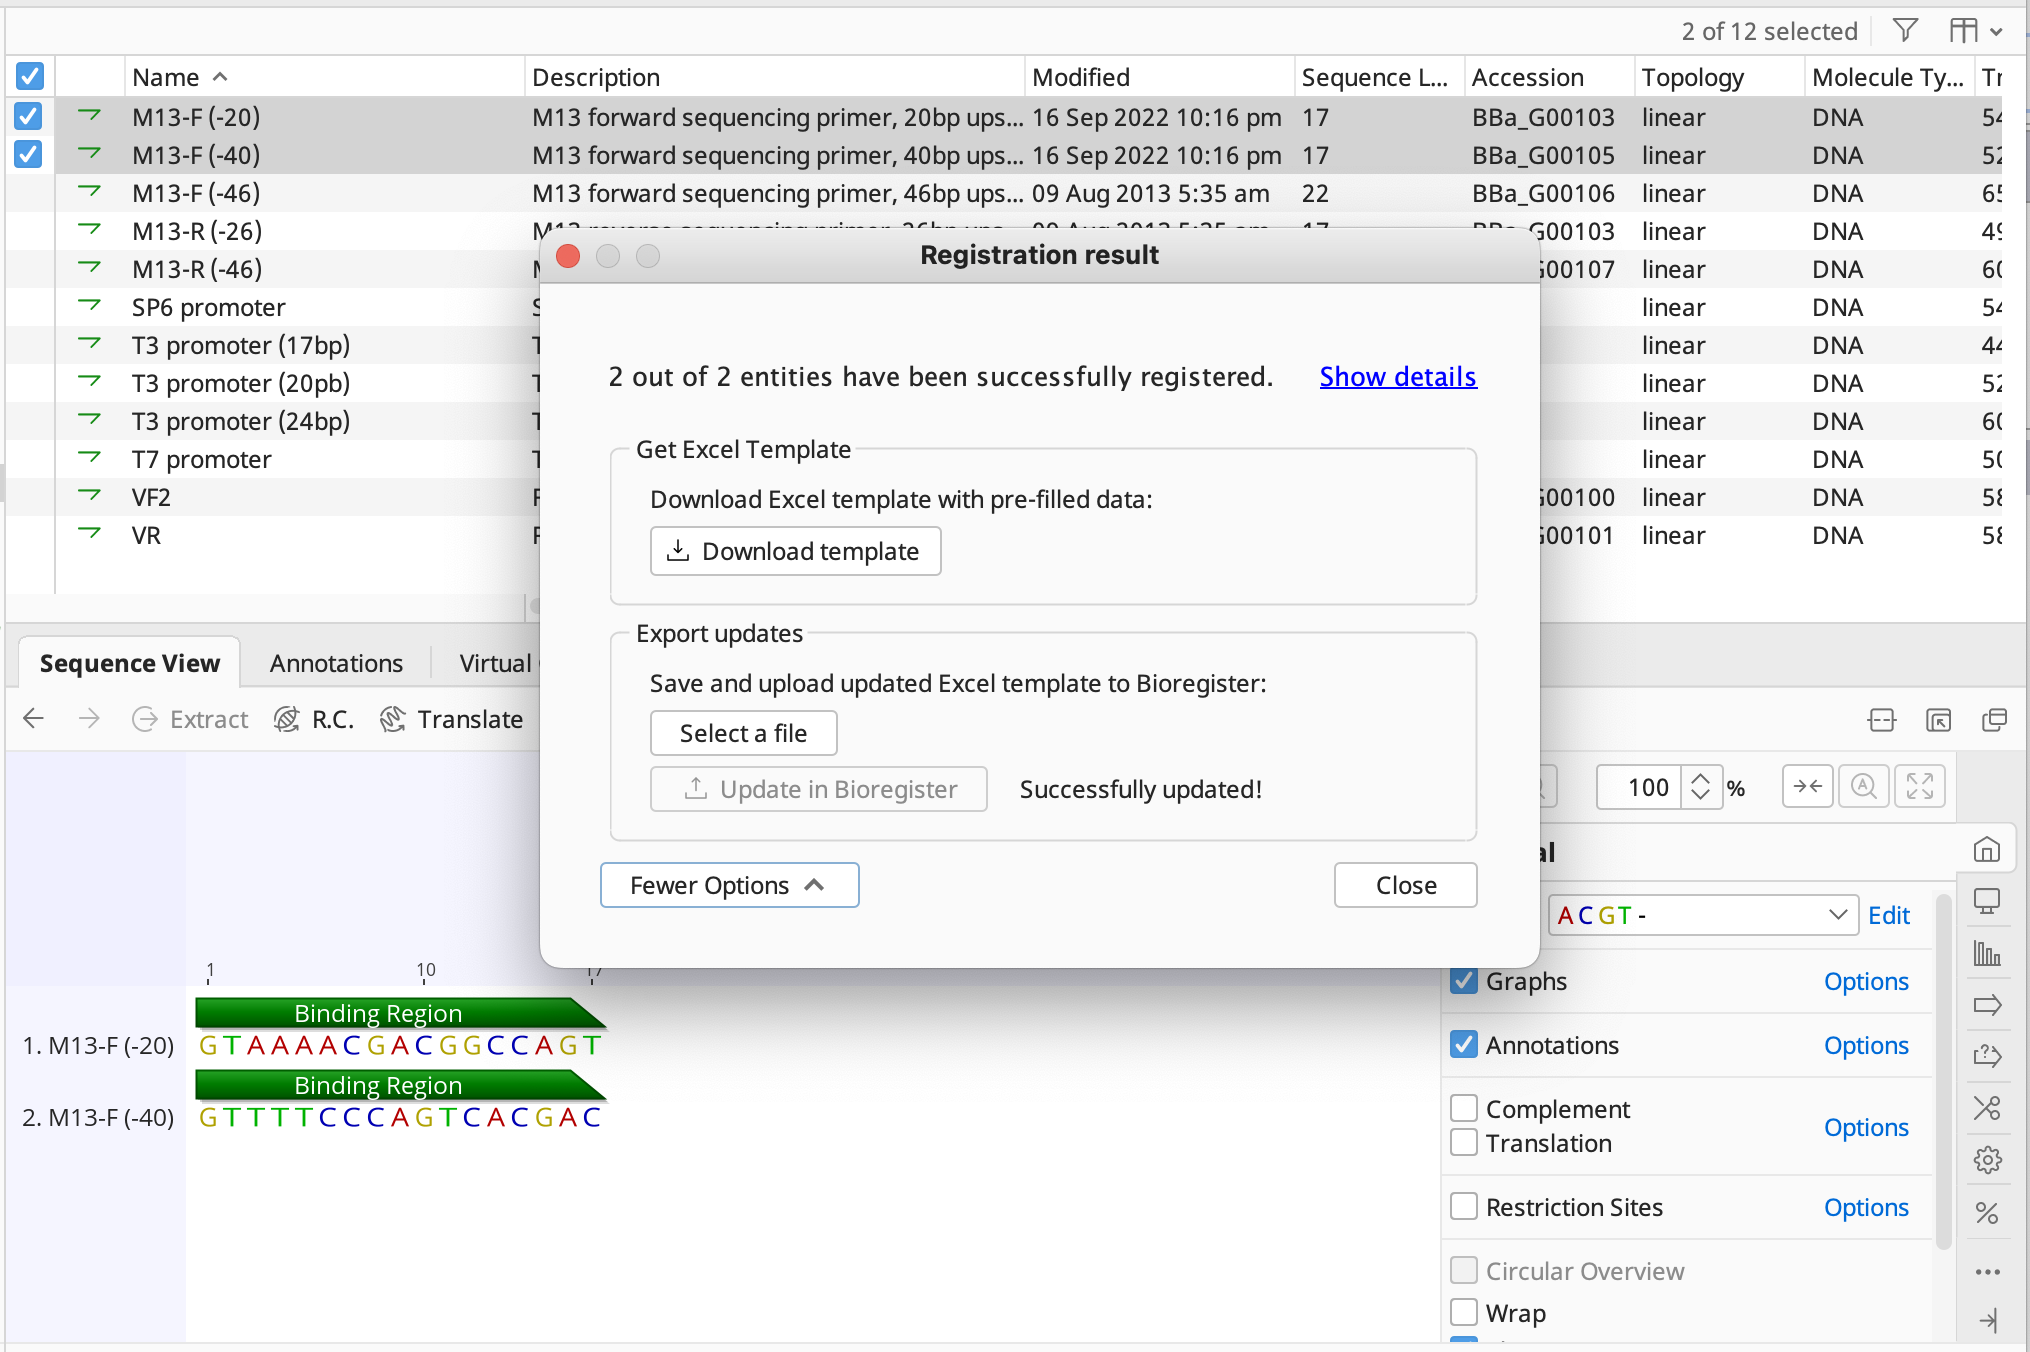Screen dimensions: 2030x1352
Task: Click the Translate tool
Action: (452, 719)
